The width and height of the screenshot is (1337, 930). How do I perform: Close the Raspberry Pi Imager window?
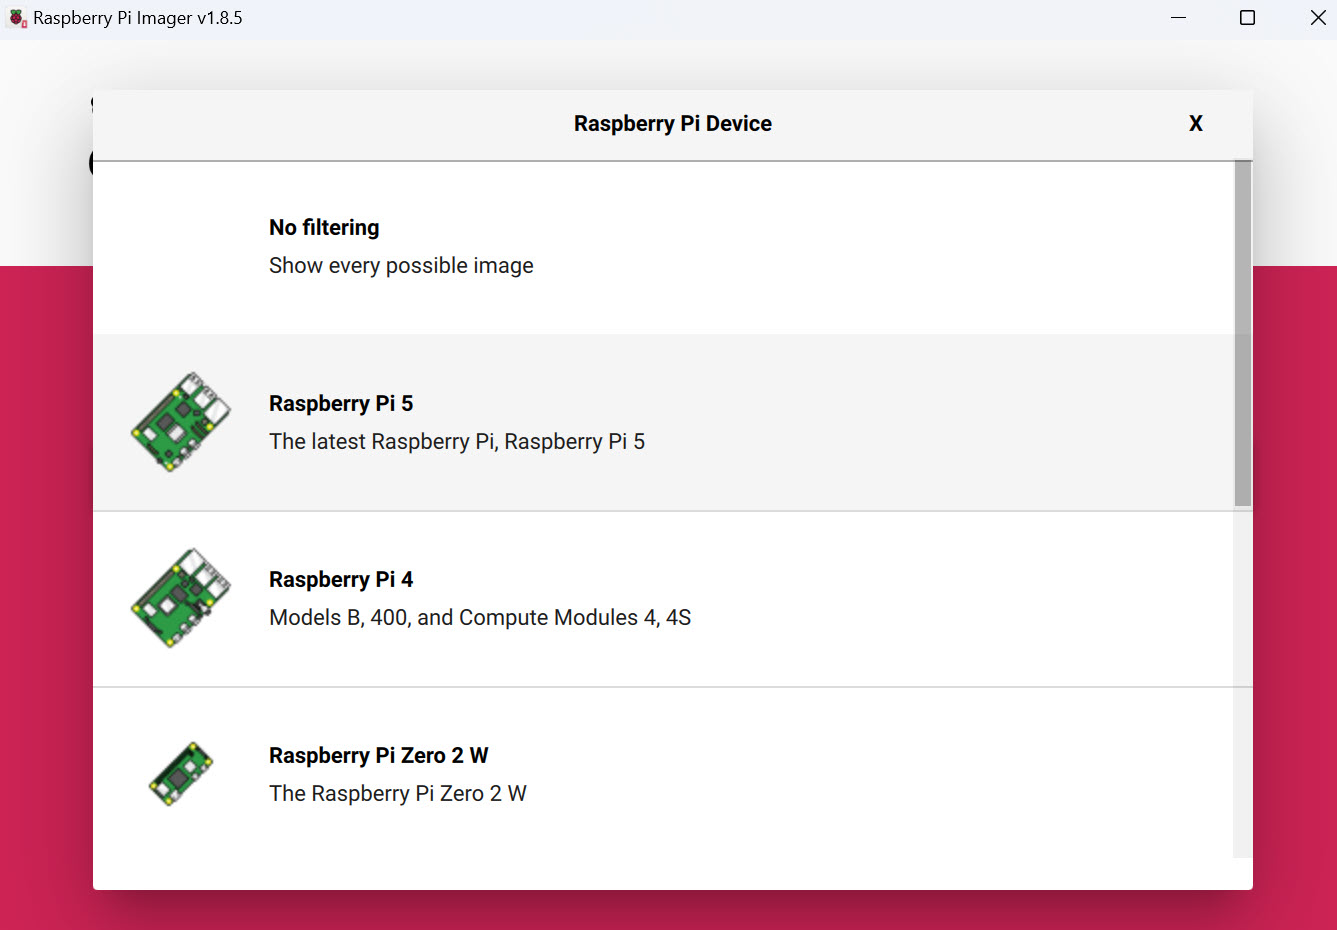pyautogui.click(x=1318, y=18)
